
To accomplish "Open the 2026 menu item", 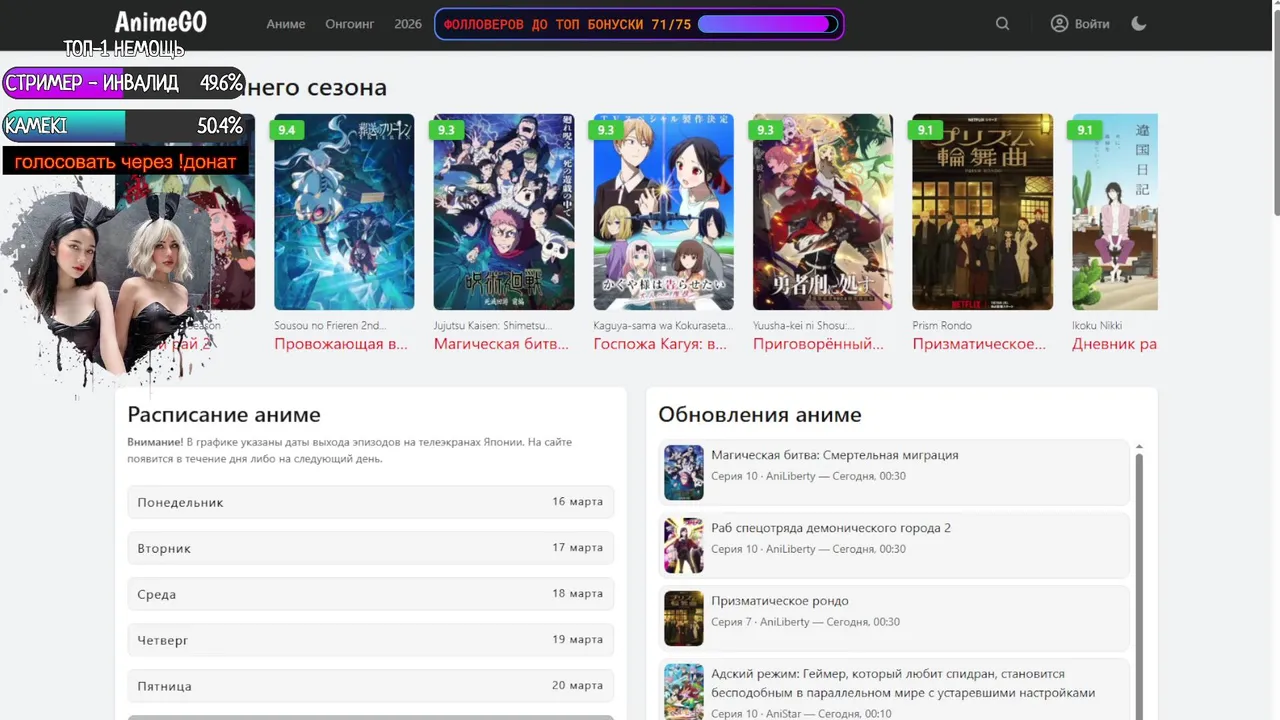I will (408, 24).
